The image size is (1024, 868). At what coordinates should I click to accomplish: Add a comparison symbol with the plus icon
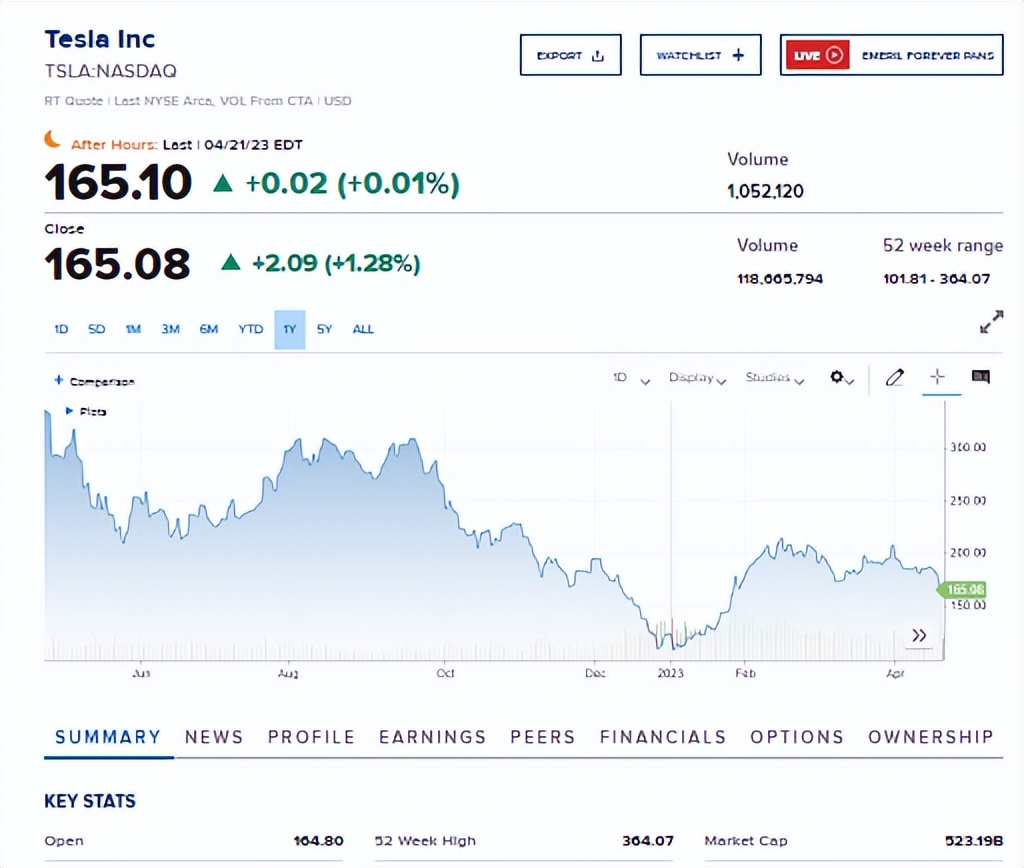pos(60,381)
